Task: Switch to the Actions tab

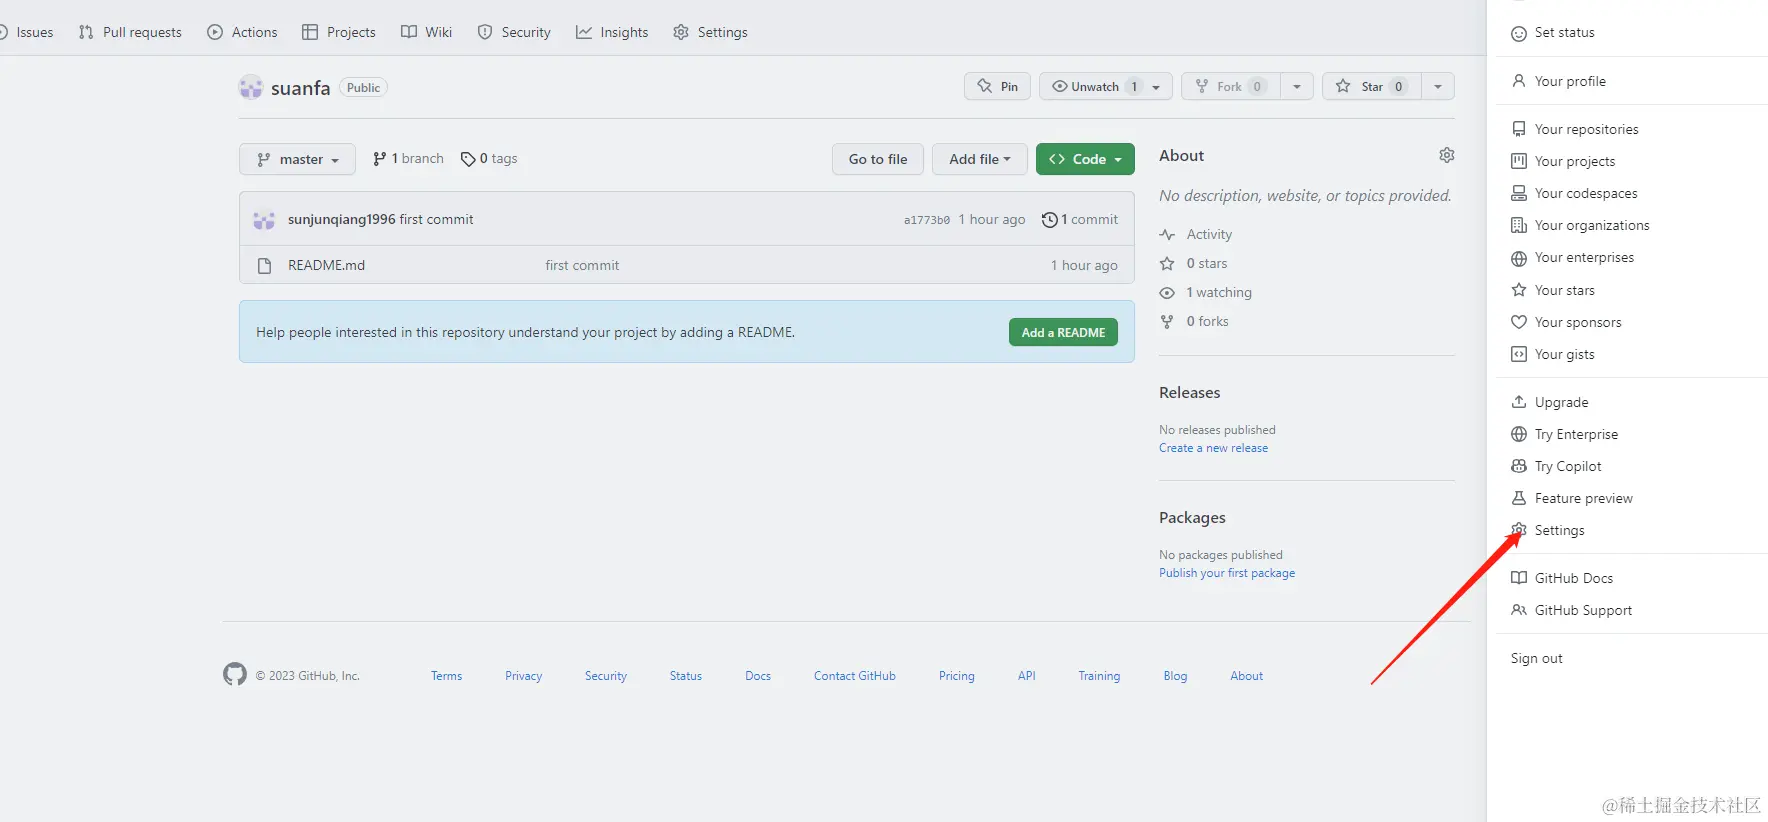Action: click(242, 32)
